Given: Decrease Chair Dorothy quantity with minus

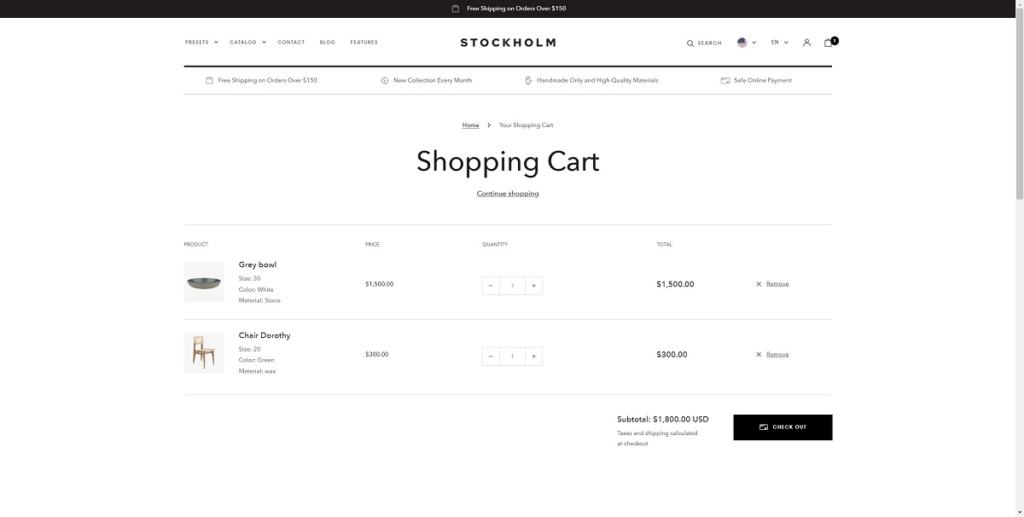Looking at the screenshot, I should (x=491, y=356).
